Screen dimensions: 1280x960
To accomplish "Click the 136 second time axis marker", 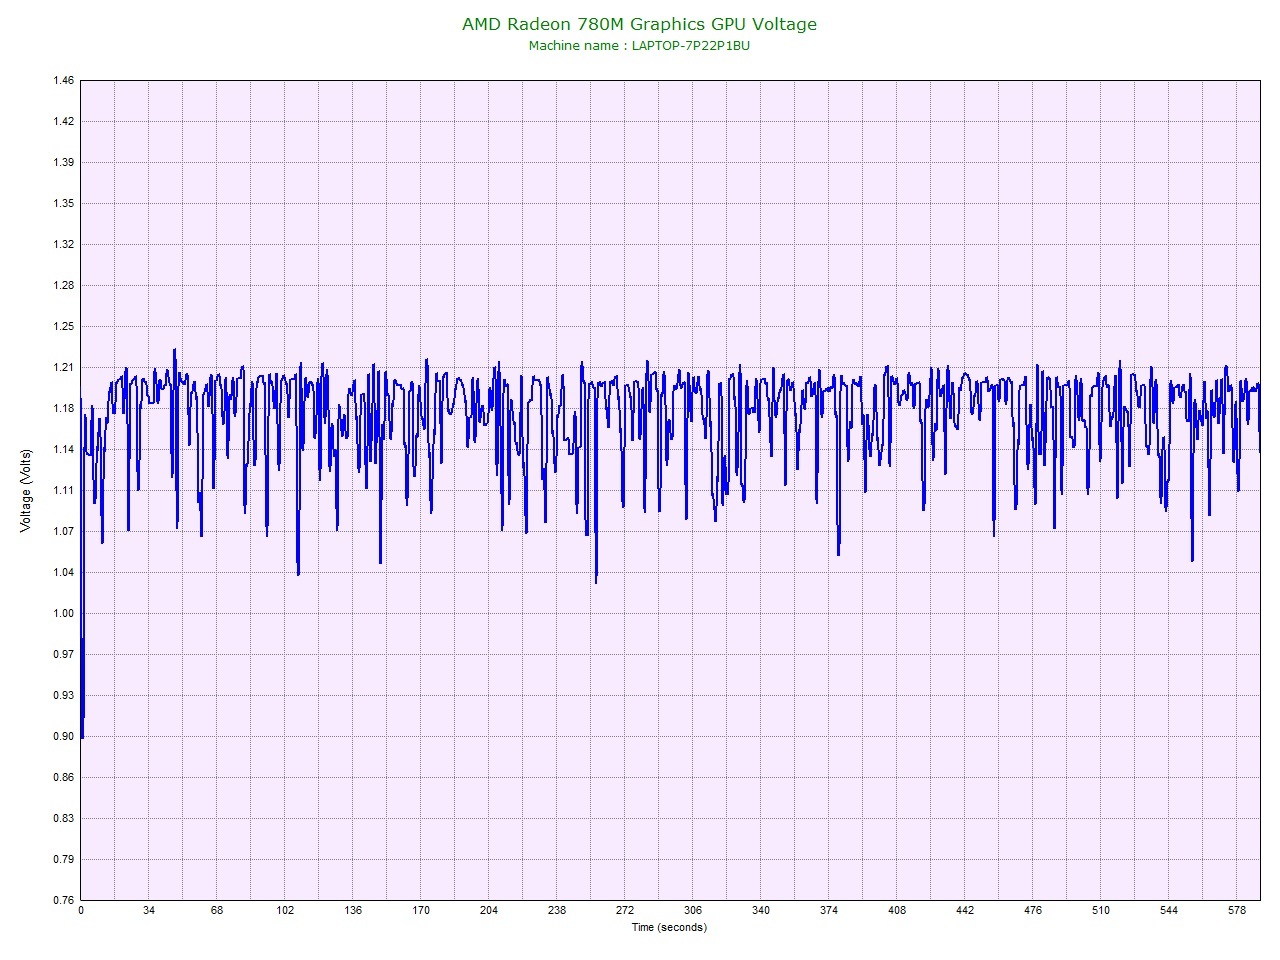I will 353,910.
